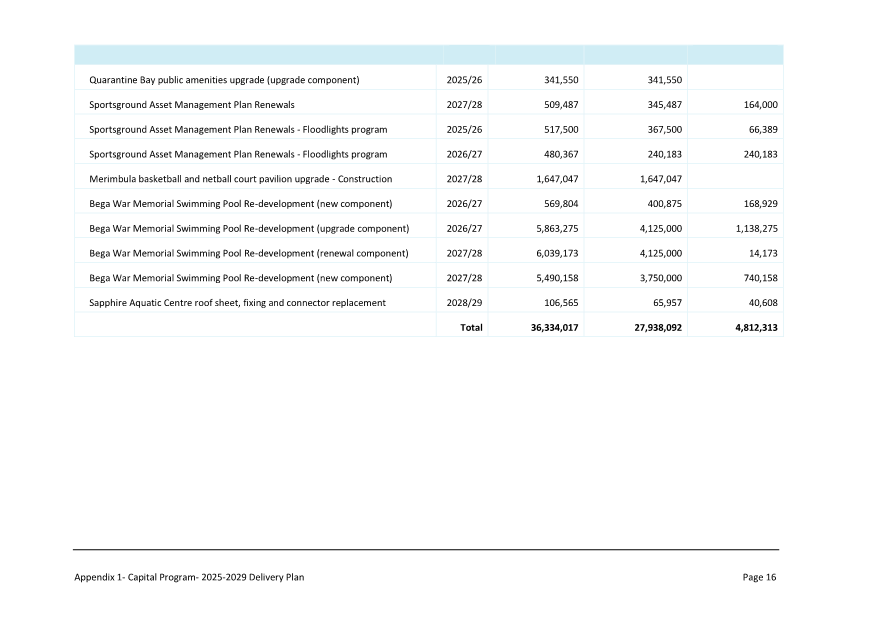Select Merimbula basketball and netball court pavilion upgrade
The height and width of the screenshot is (620, 876).
240,178
